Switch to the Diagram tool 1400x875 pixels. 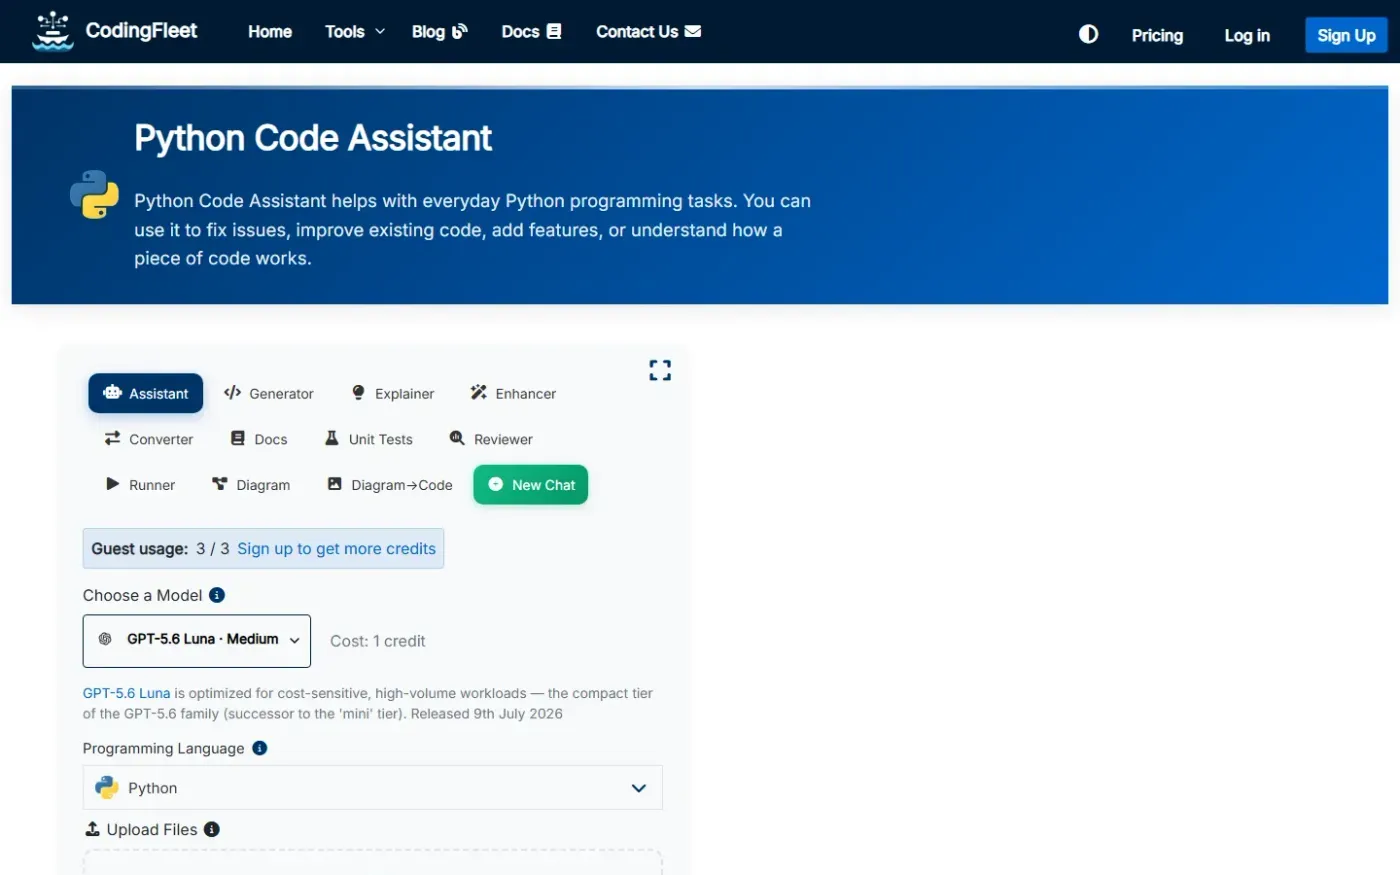[251, 485]
